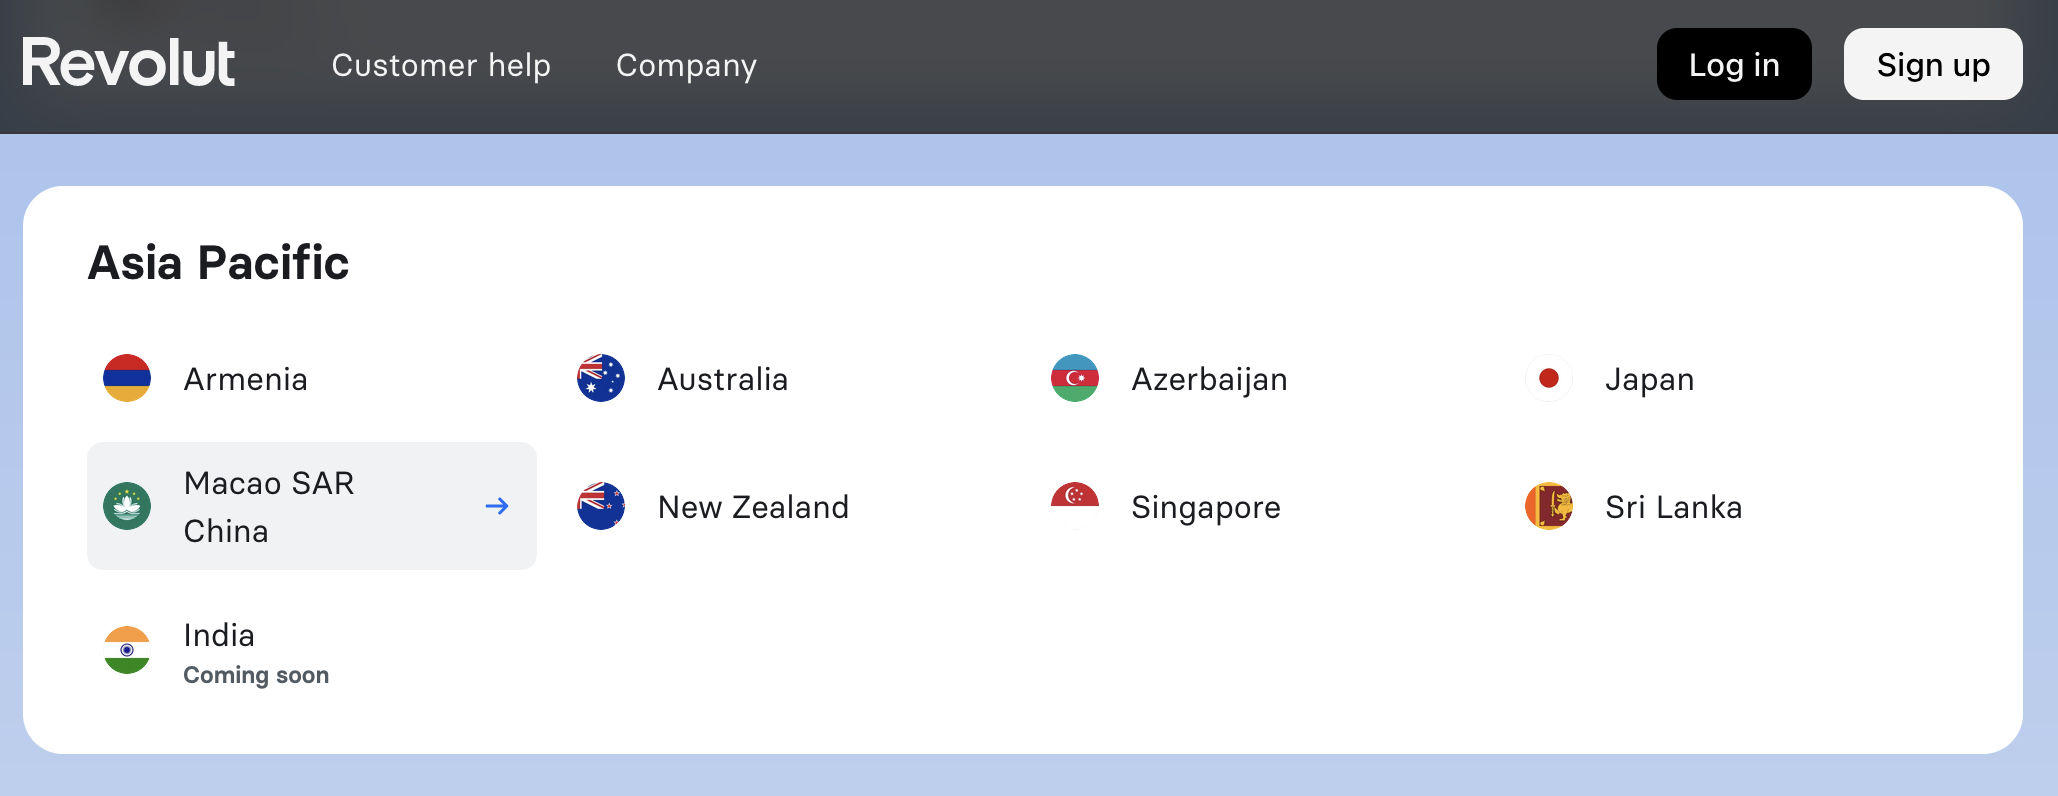Open the Customer help menu
Image resolution: width=2058 pixels, height=796 pixels.
point(441,66)
